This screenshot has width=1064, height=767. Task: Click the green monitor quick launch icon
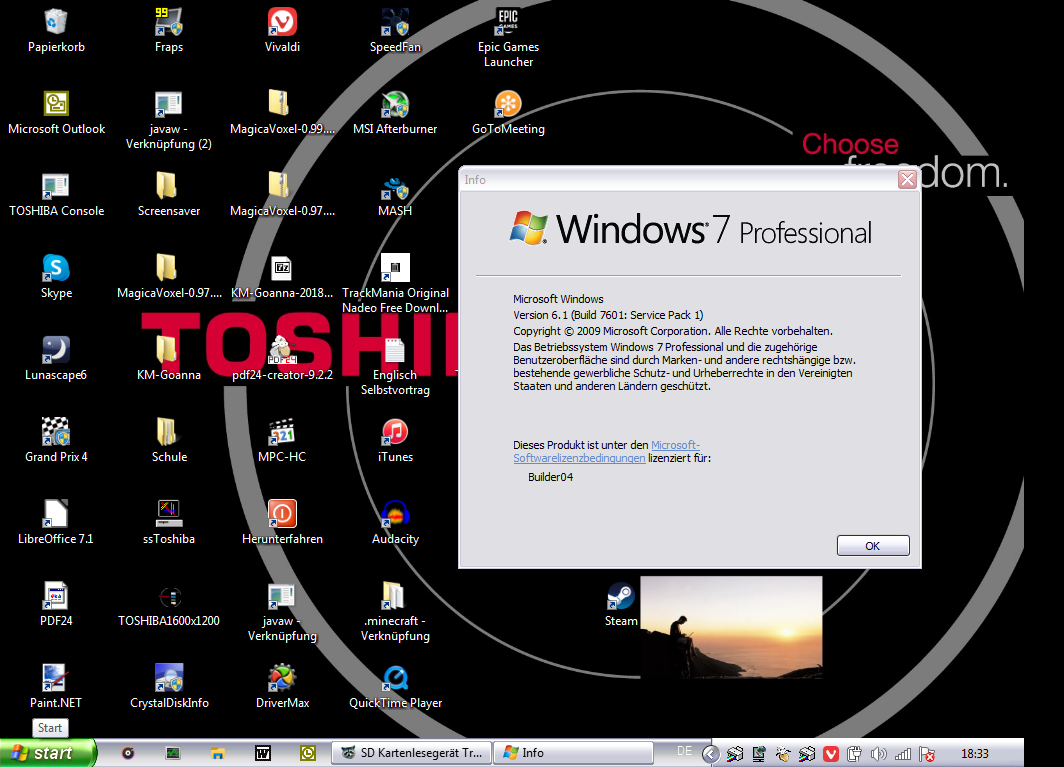tap(173, 753)
